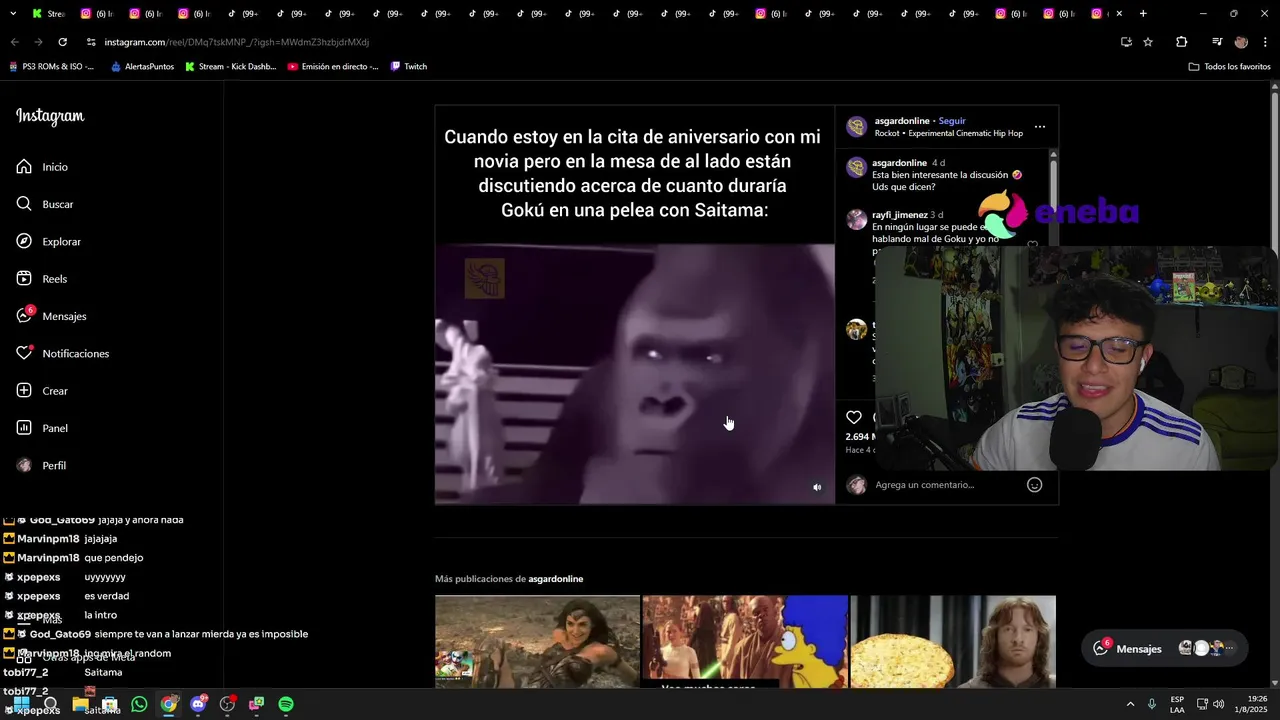Open the system volume tray icon

coord(1218,704)
